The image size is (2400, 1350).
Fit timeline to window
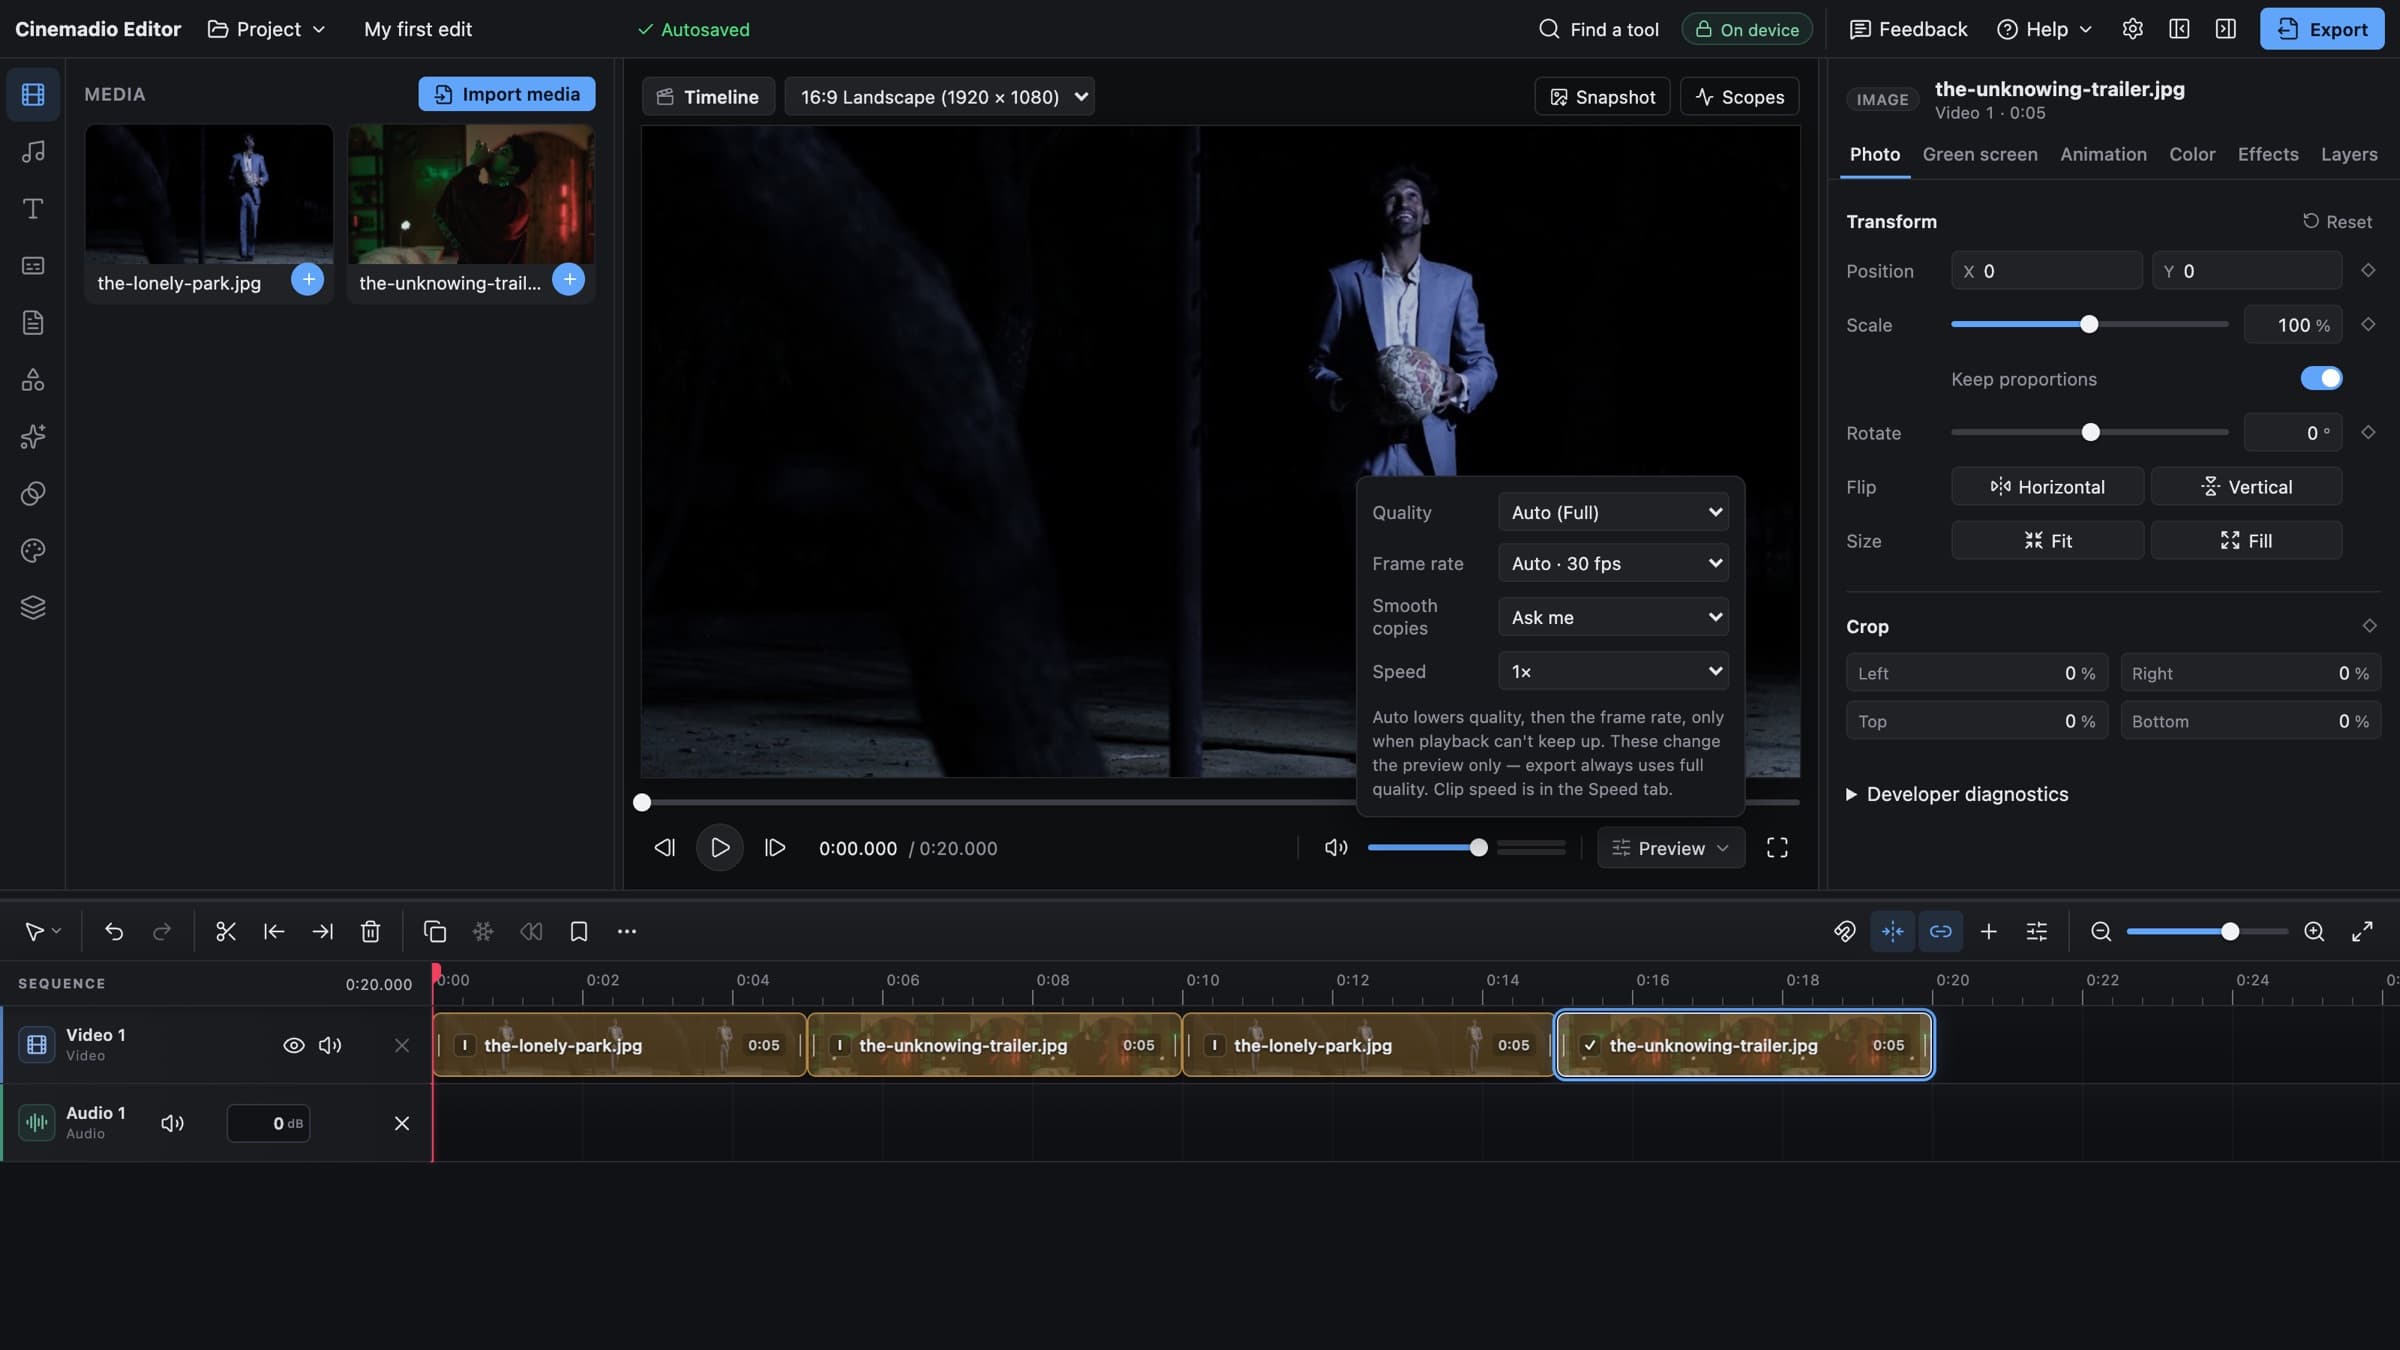tap(2362, 932)
